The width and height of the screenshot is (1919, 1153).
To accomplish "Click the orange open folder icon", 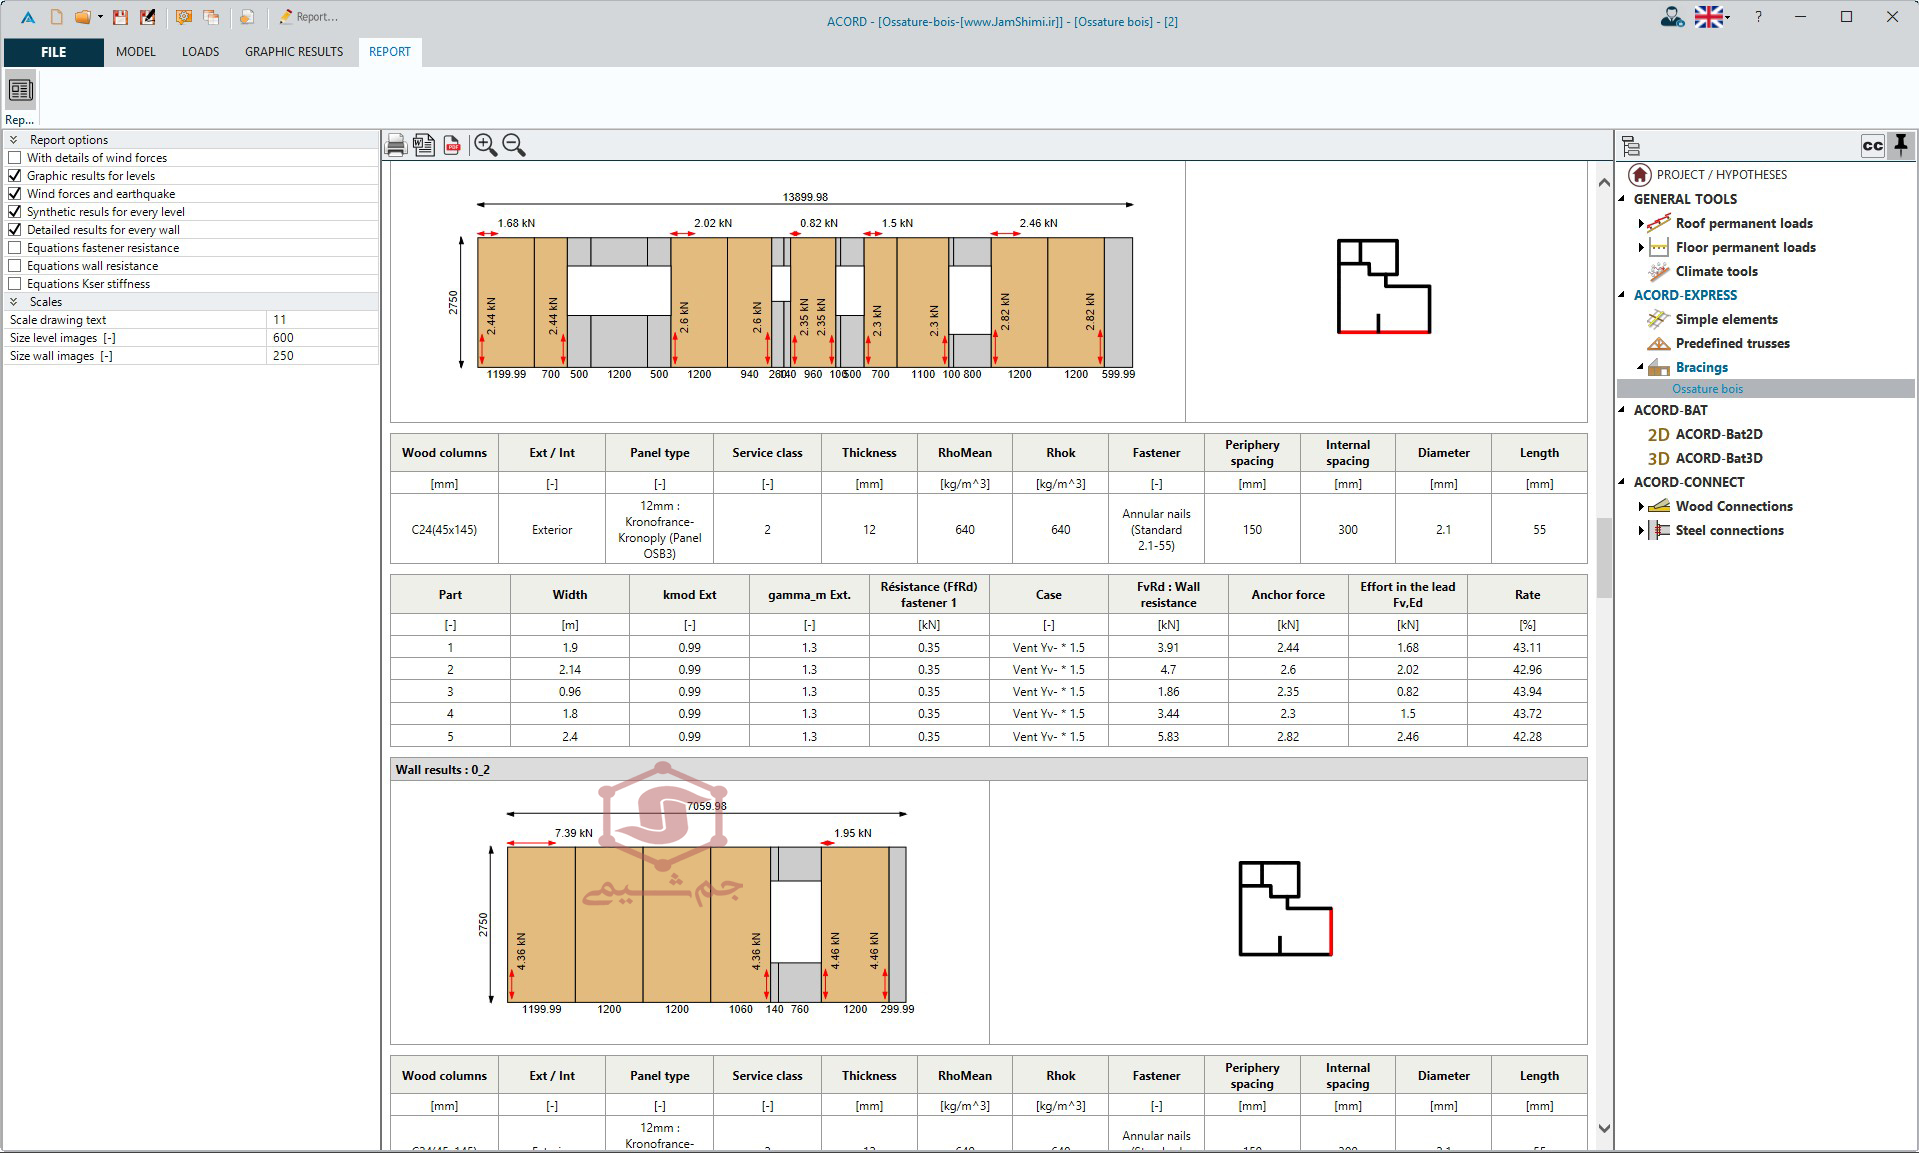I will coord(83,17).
